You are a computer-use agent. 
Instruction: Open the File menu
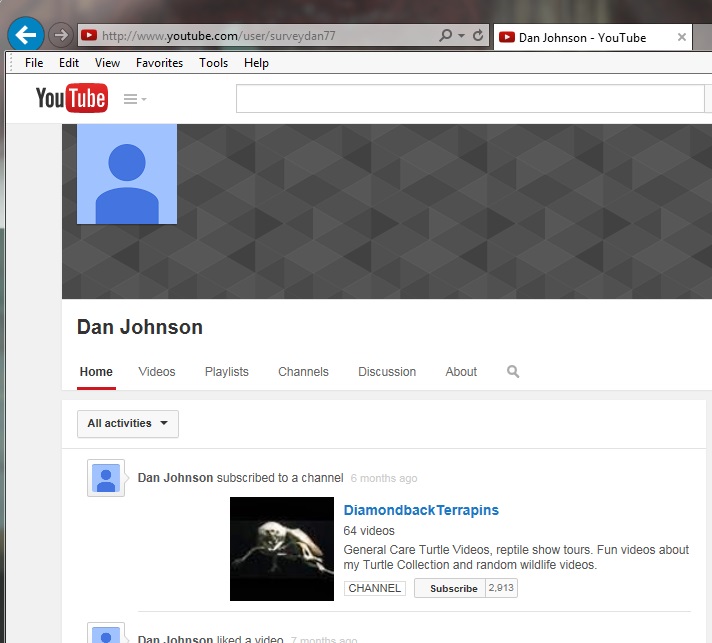point(34,63)
